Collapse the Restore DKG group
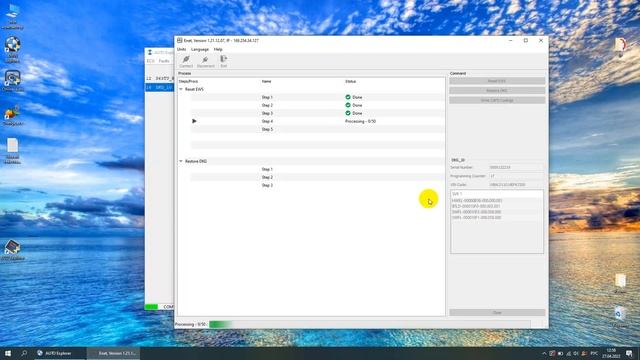This screenshot has height=360, width=640. point(181,161)
